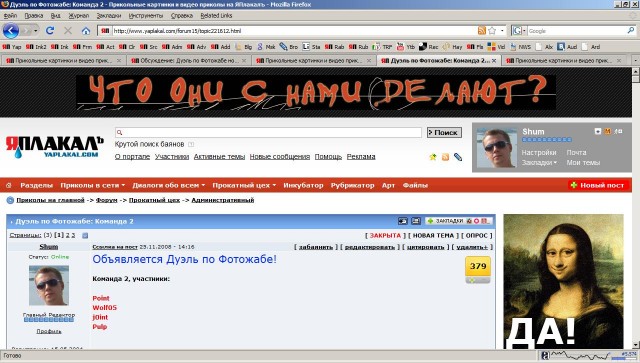Click the small question icon near Крутой поиск баянов

click(x=191, y=145)
